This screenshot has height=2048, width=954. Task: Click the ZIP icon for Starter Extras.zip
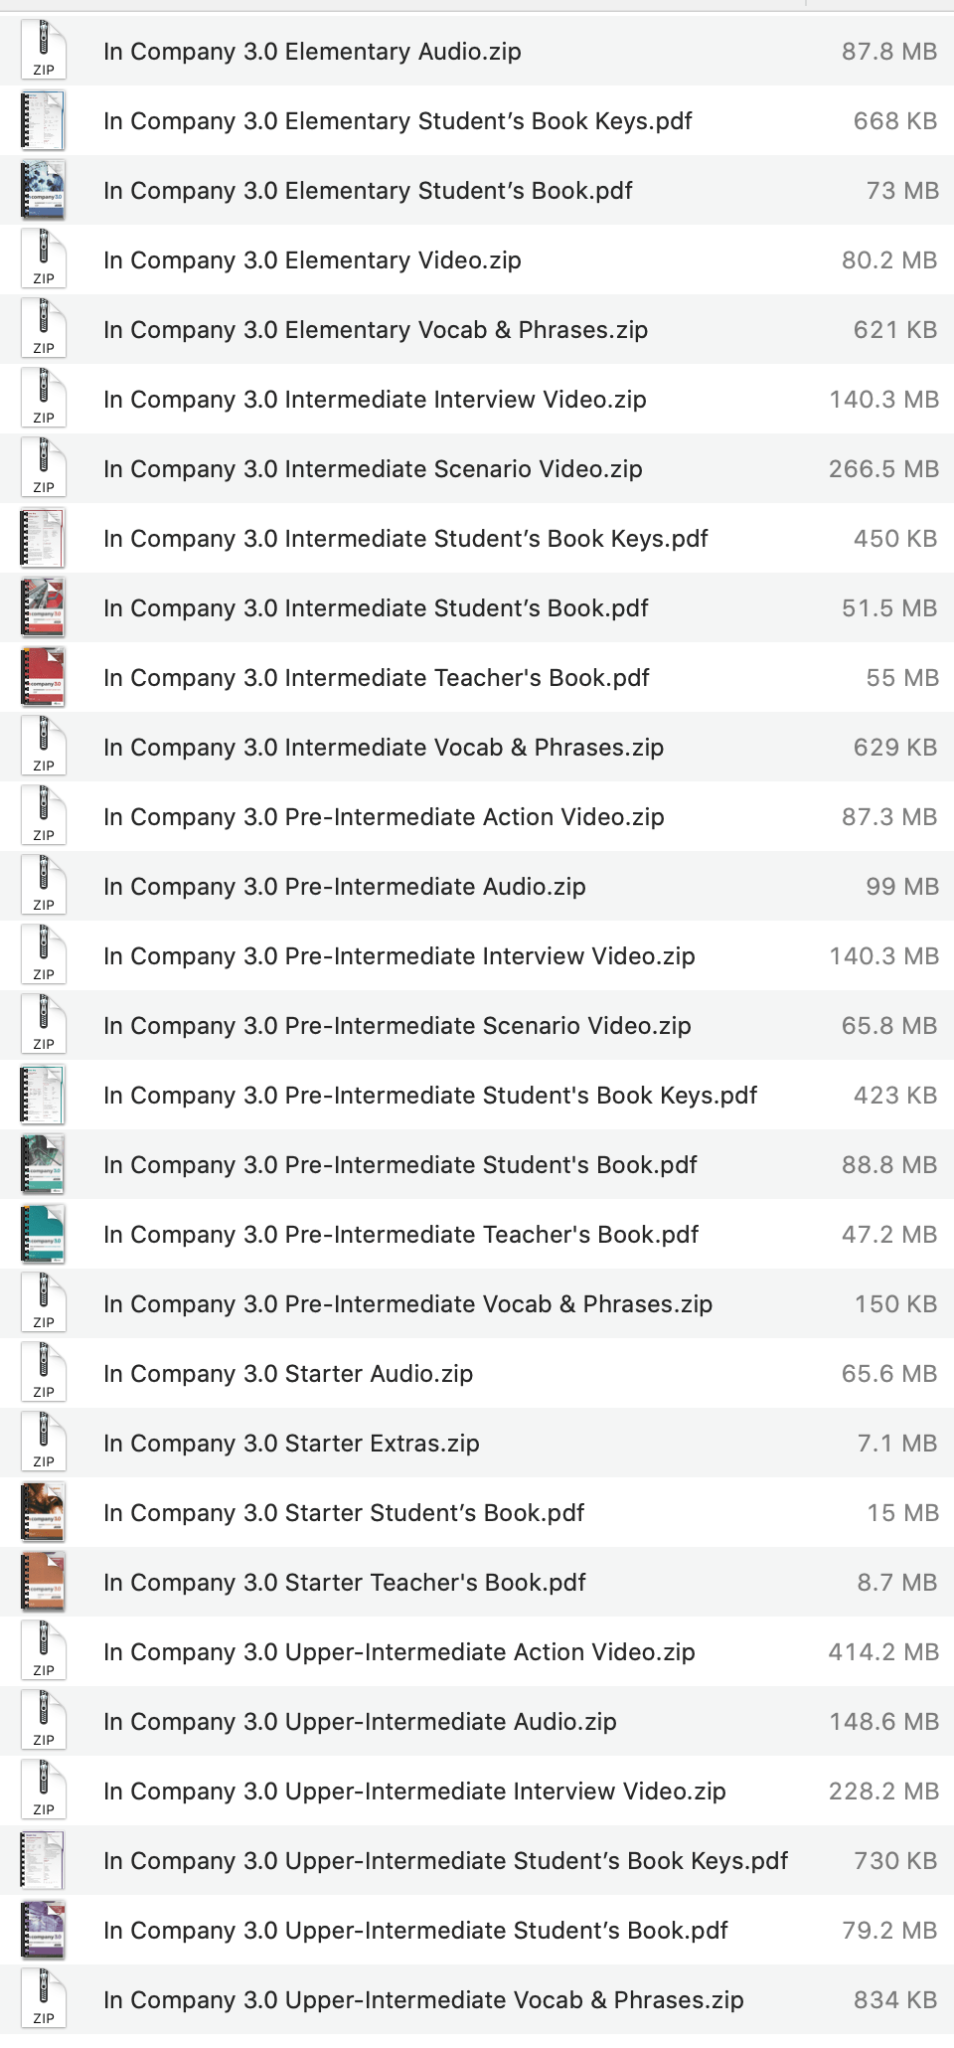(42, 1443)
